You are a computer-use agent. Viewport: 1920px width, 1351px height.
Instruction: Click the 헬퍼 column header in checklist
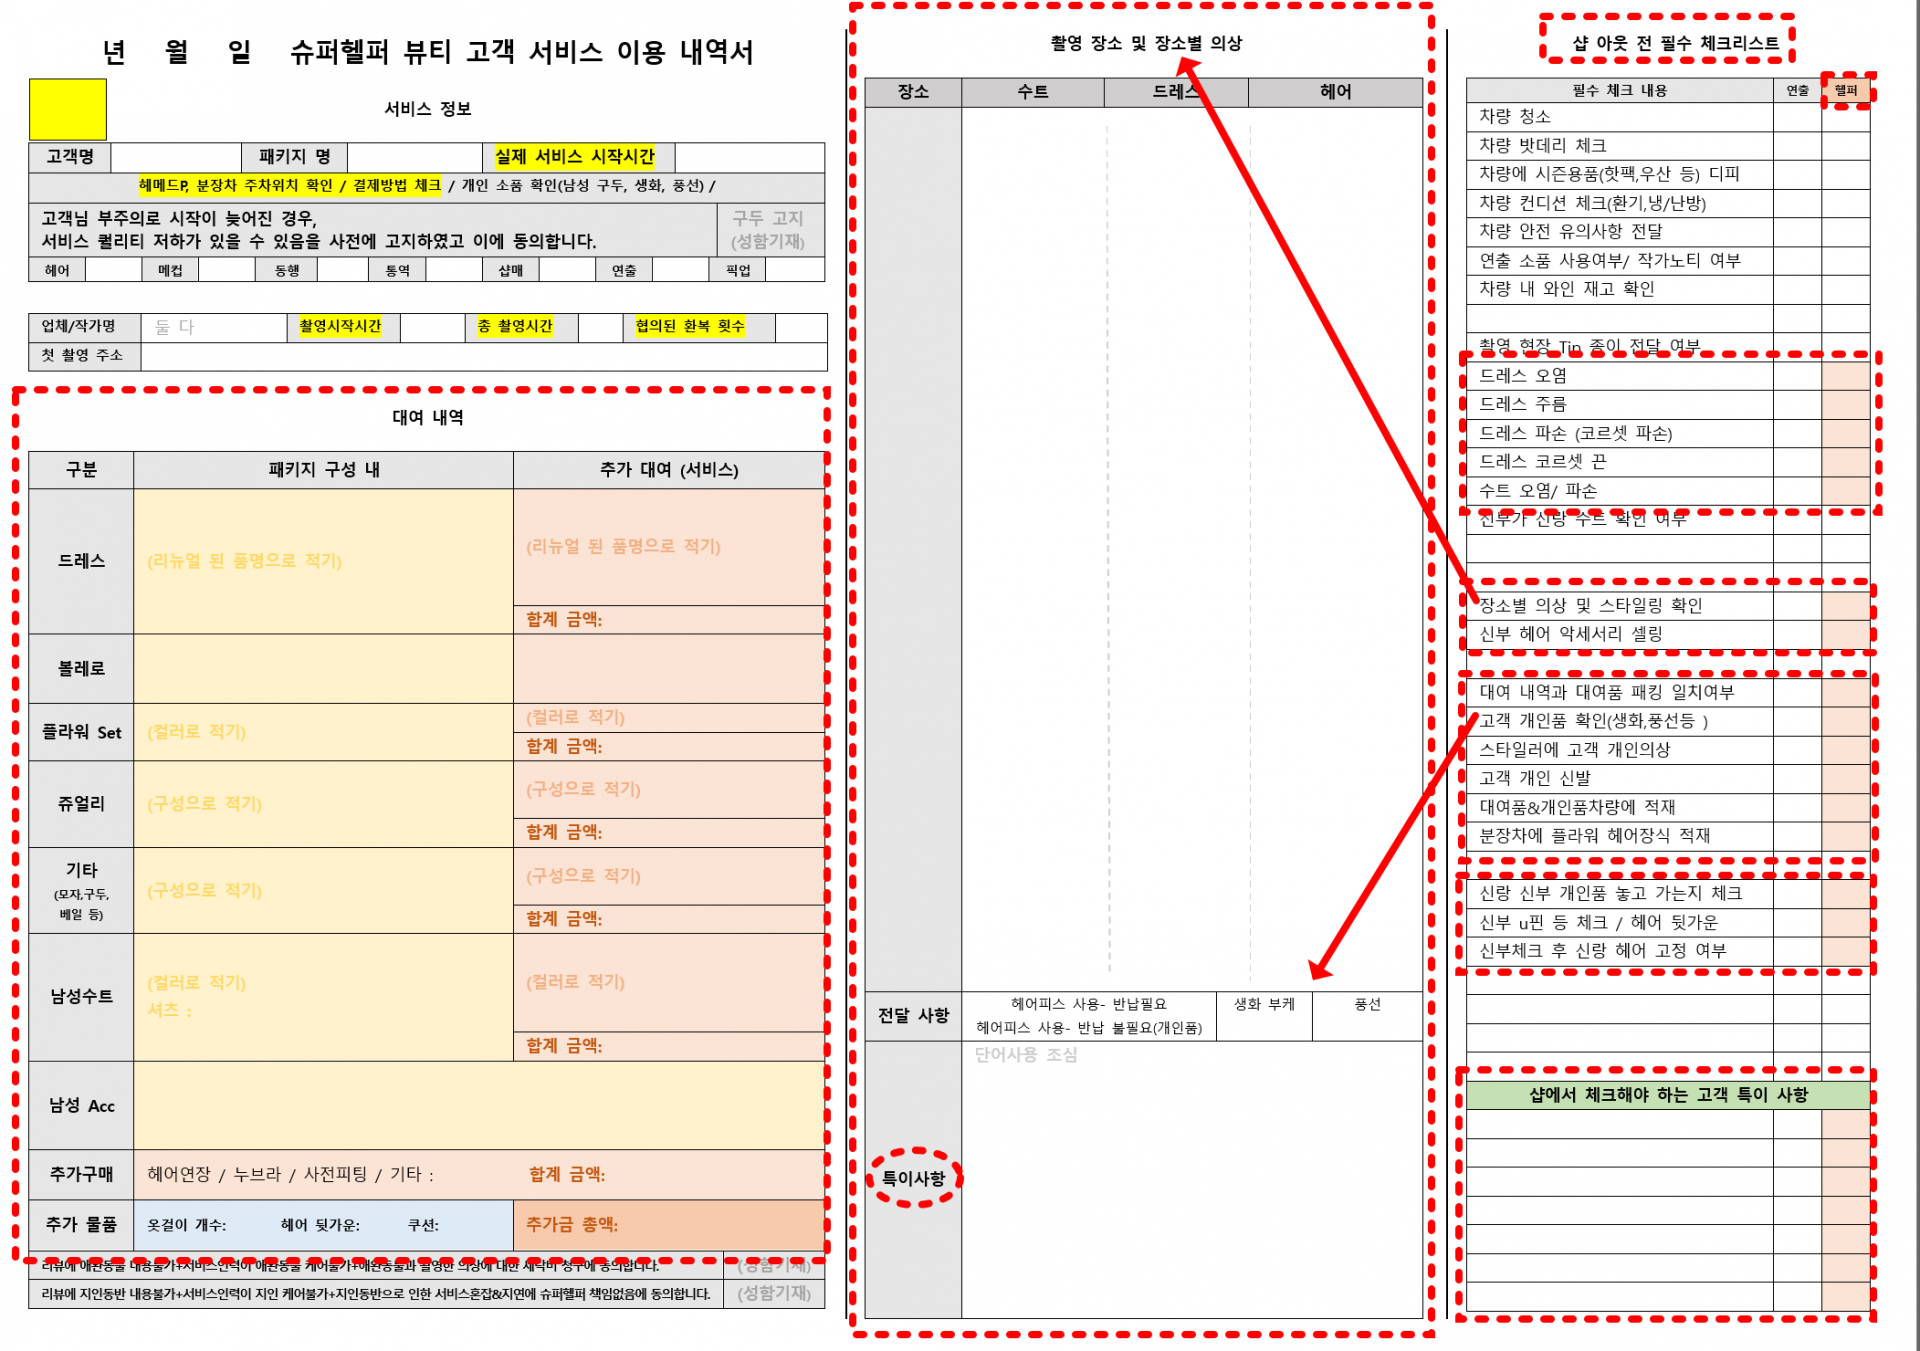[1845, 90]
